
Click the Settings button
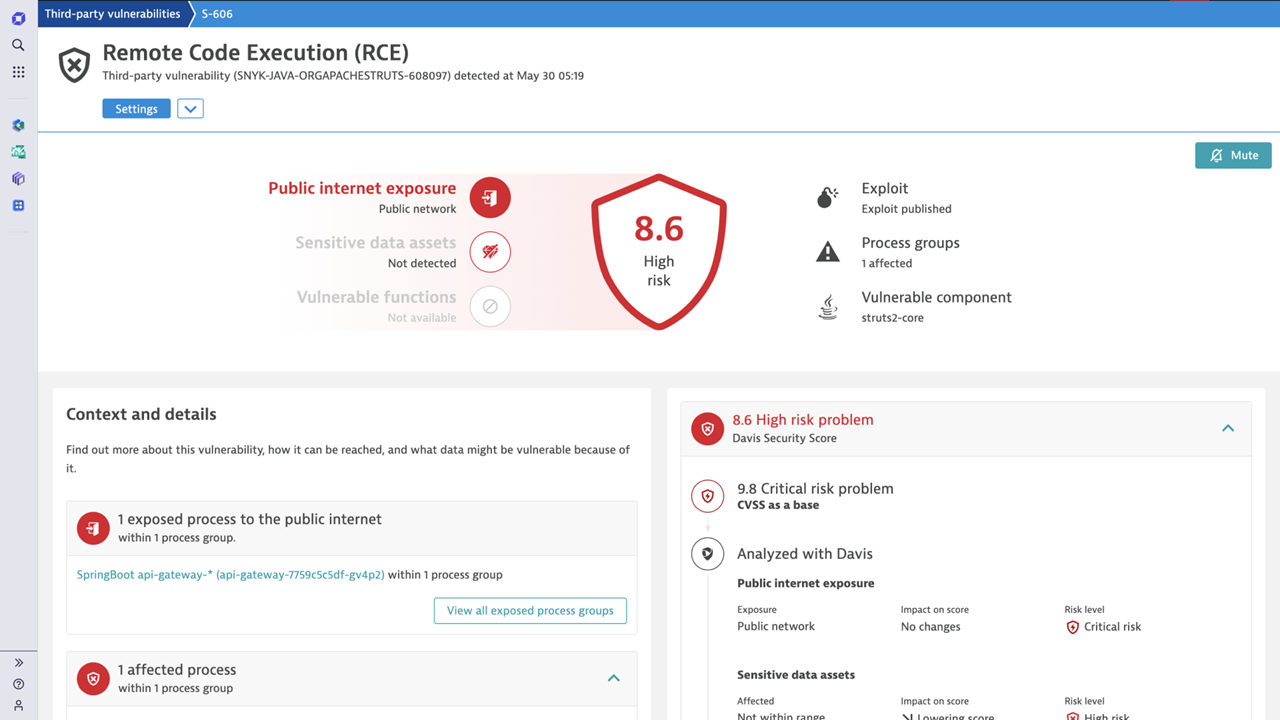pyautogui.click(x=136, y=109)
